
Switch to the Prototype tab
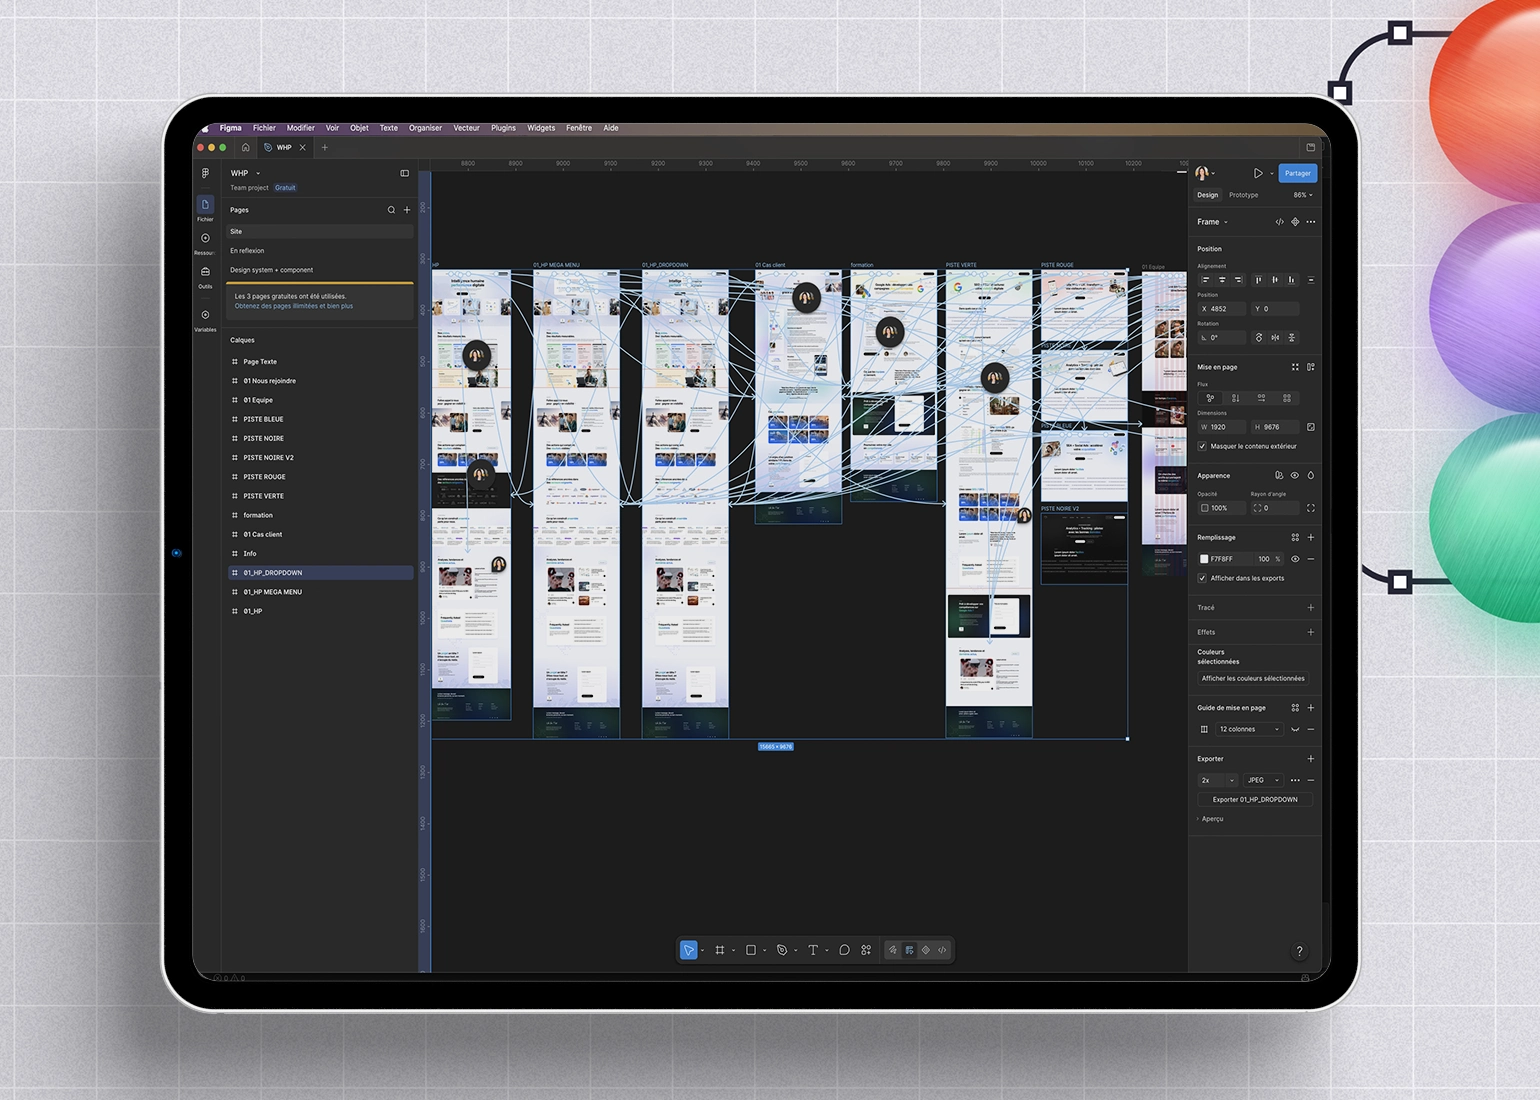pos(1243,195)
